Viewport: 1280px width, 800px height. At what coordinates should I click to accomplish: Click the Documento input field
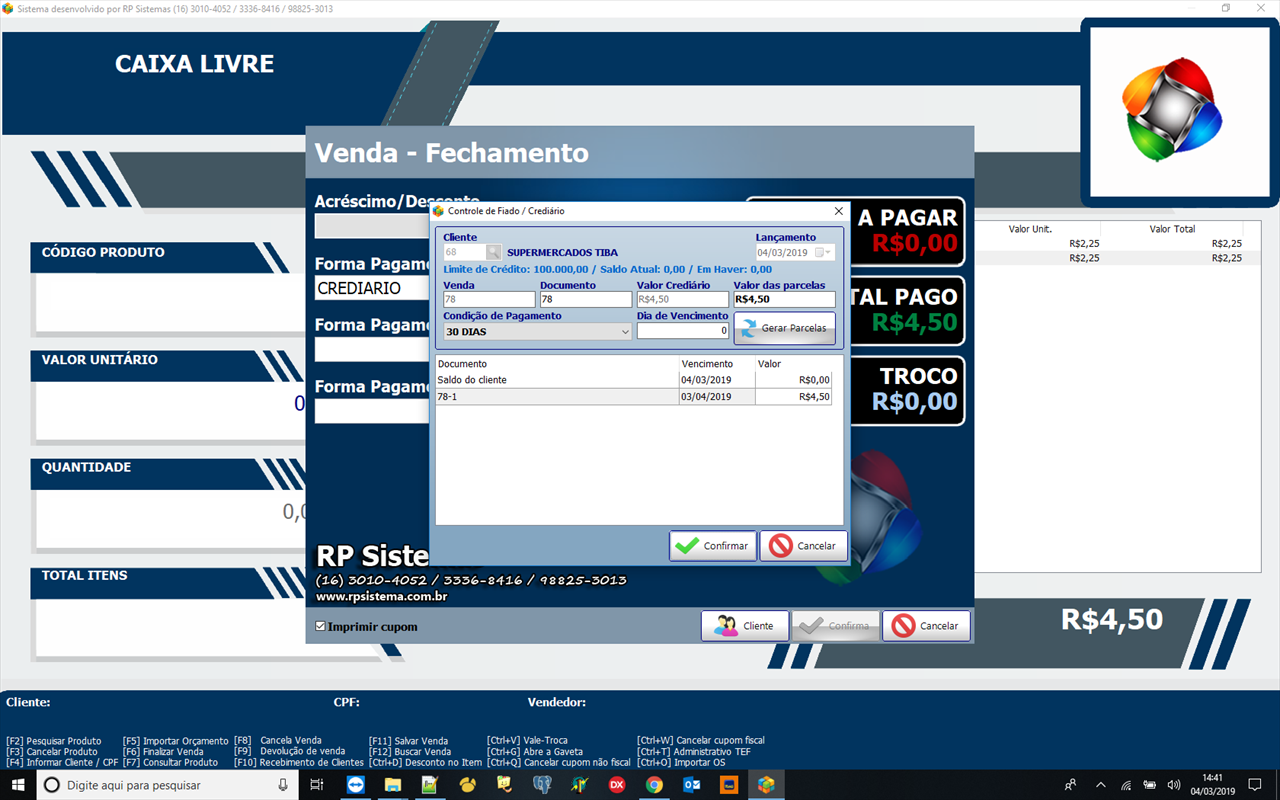point(585,300)
